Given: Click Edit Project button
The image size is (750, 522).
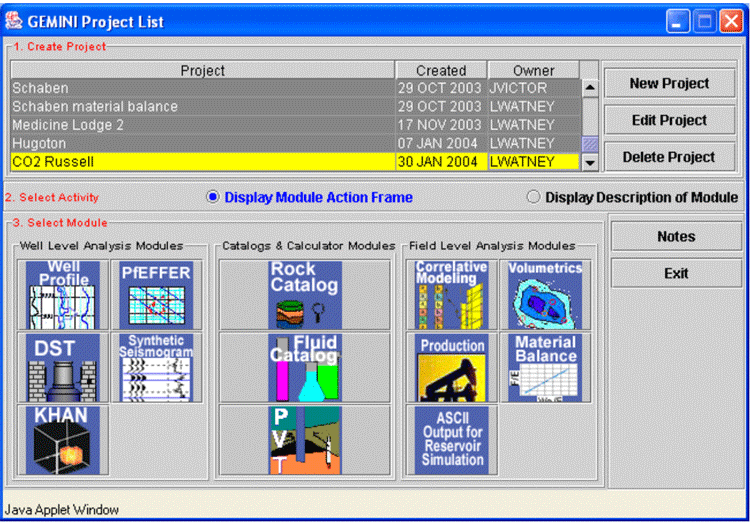Looking at the screenshot, I should (x=669, y=120).
